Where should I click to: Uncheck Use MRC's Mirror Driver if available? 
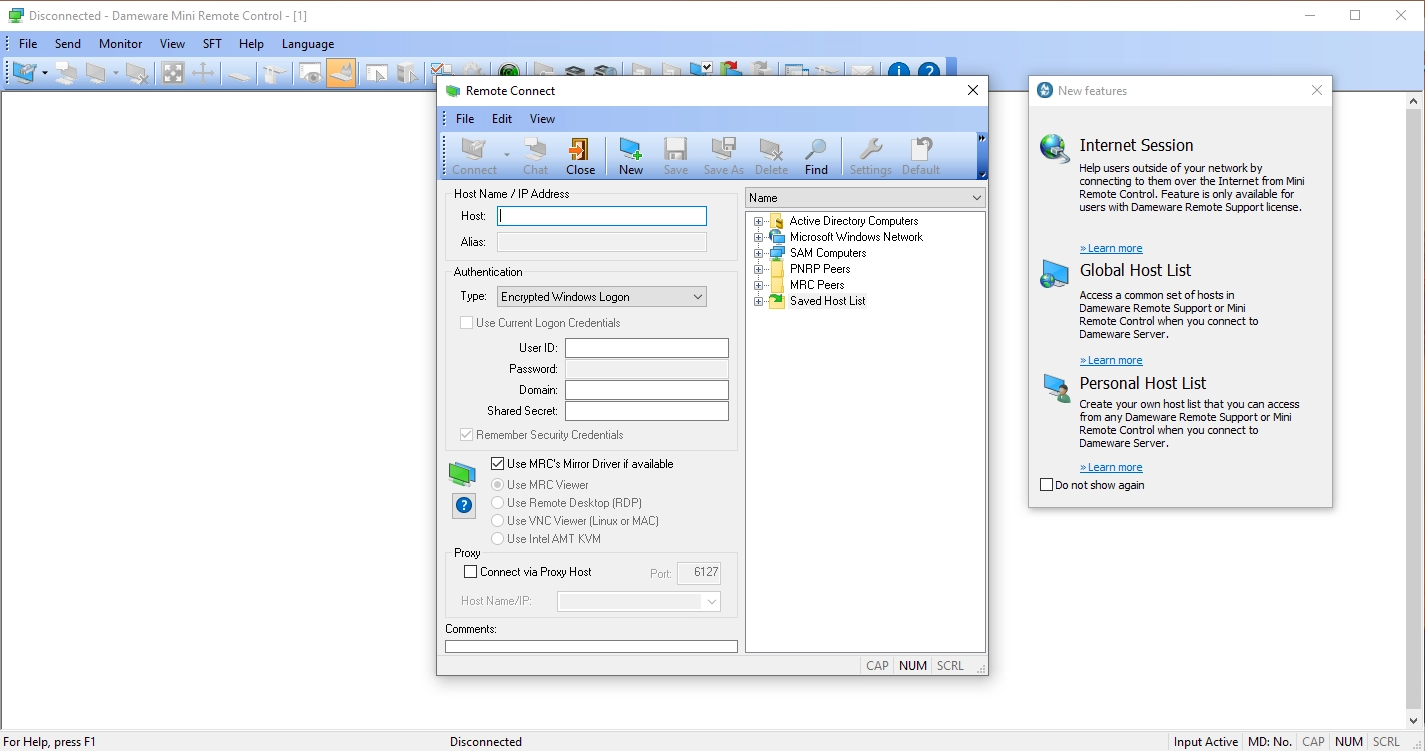[x=497, y=464]
